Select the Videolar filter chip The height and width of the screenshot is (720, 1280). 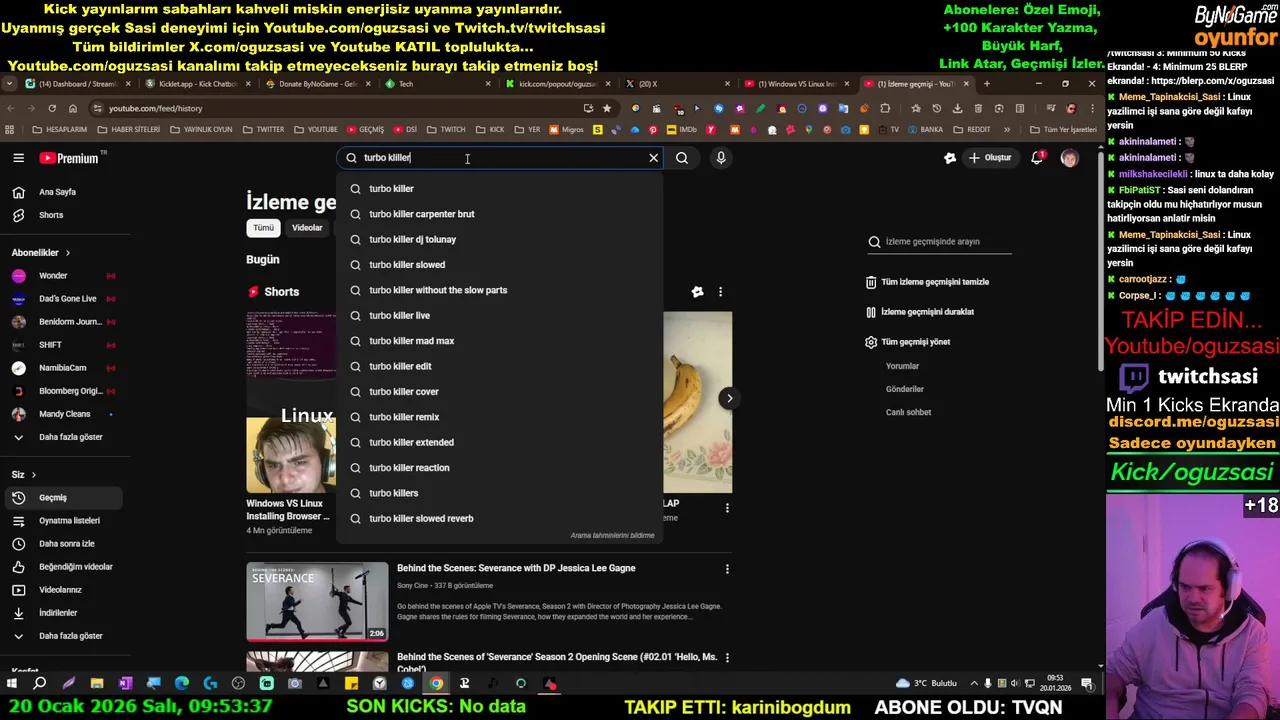(307, 228)
